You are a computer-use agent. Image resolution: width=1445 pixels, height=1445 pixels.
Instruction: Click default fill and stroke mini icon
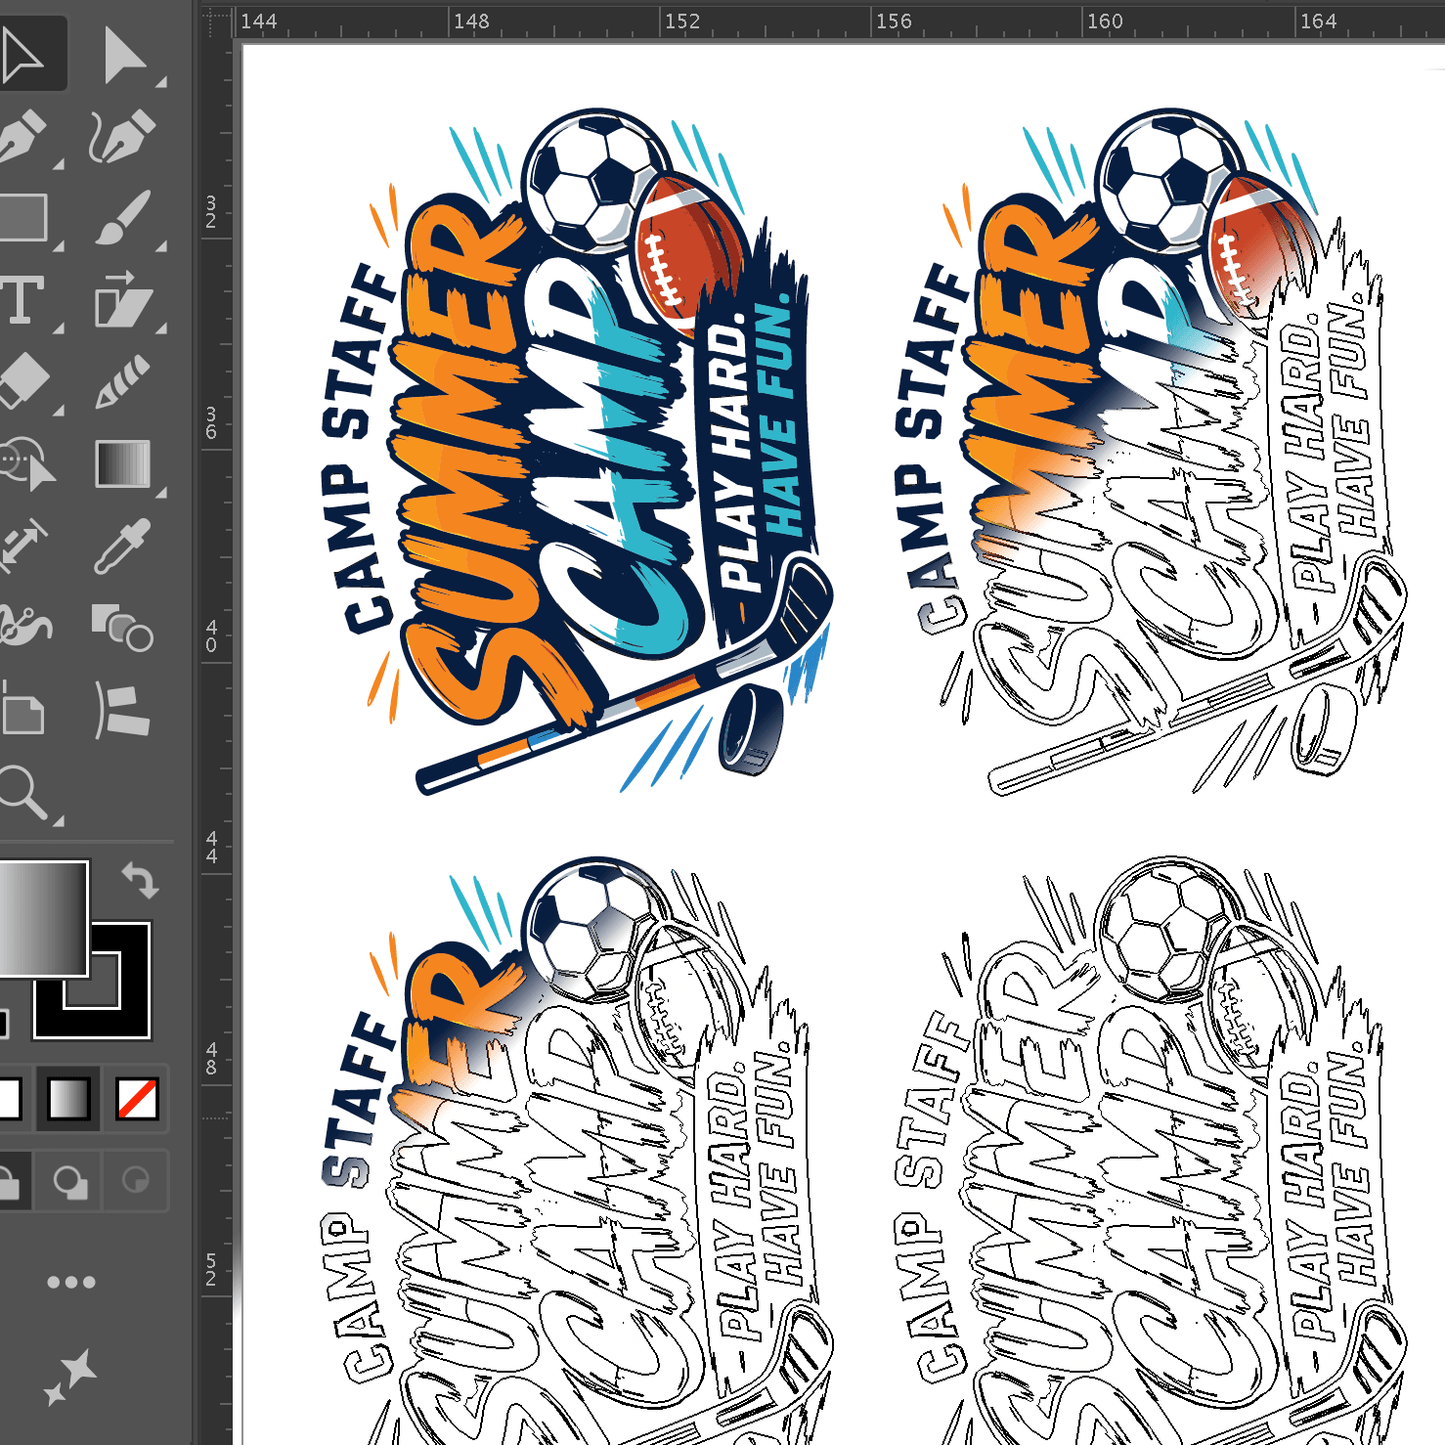[x=3, y=1023]
